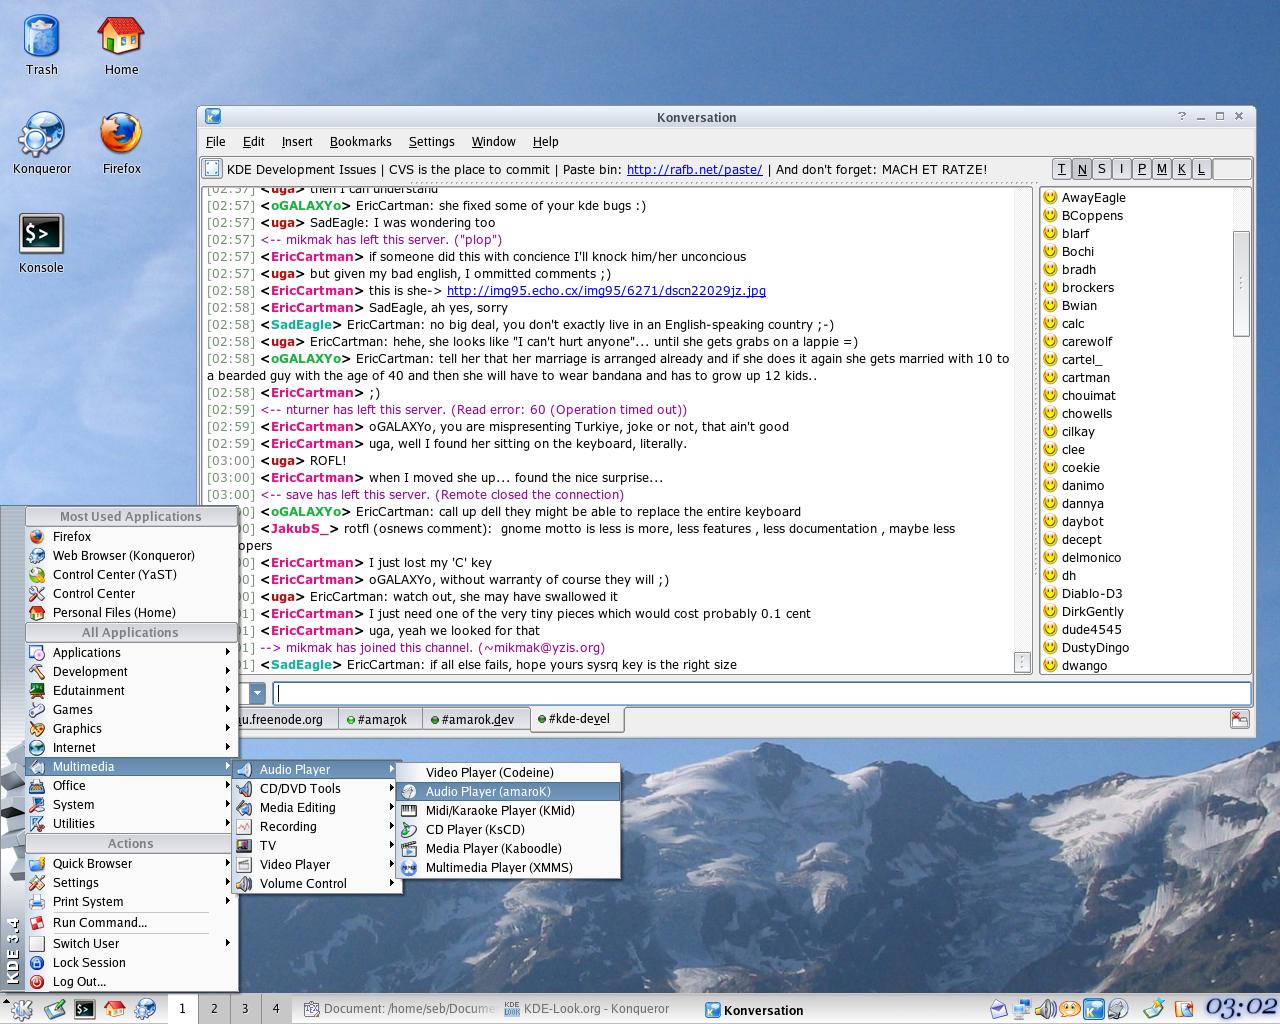Click the chat message input field
The image size is (1280, 1024).
pyautogui.click(x=762, y=693)
